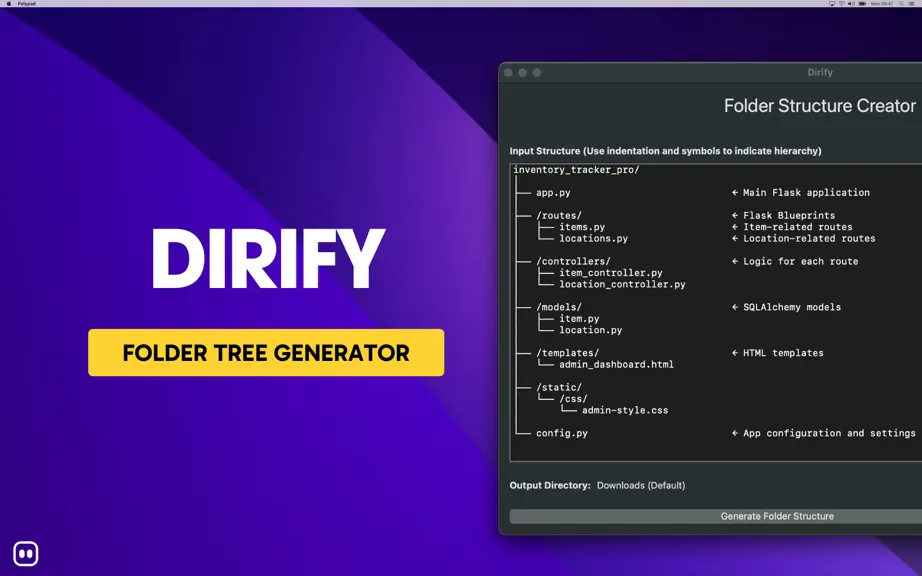
Task: Open the Apple menu
Action: point(8,4)
